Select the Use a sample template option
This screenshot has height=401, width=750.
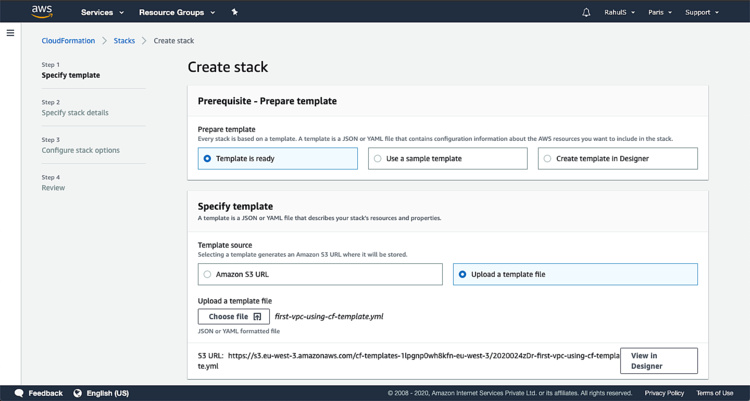(x=447, y=158)
